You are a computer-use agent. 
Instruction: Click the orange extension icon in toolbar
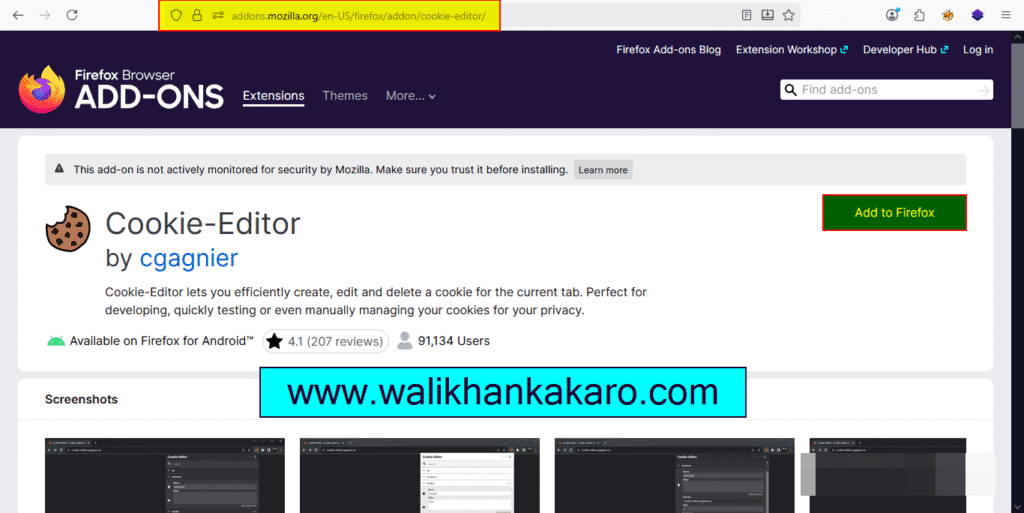pyautogui.click(x=948, y=15)
